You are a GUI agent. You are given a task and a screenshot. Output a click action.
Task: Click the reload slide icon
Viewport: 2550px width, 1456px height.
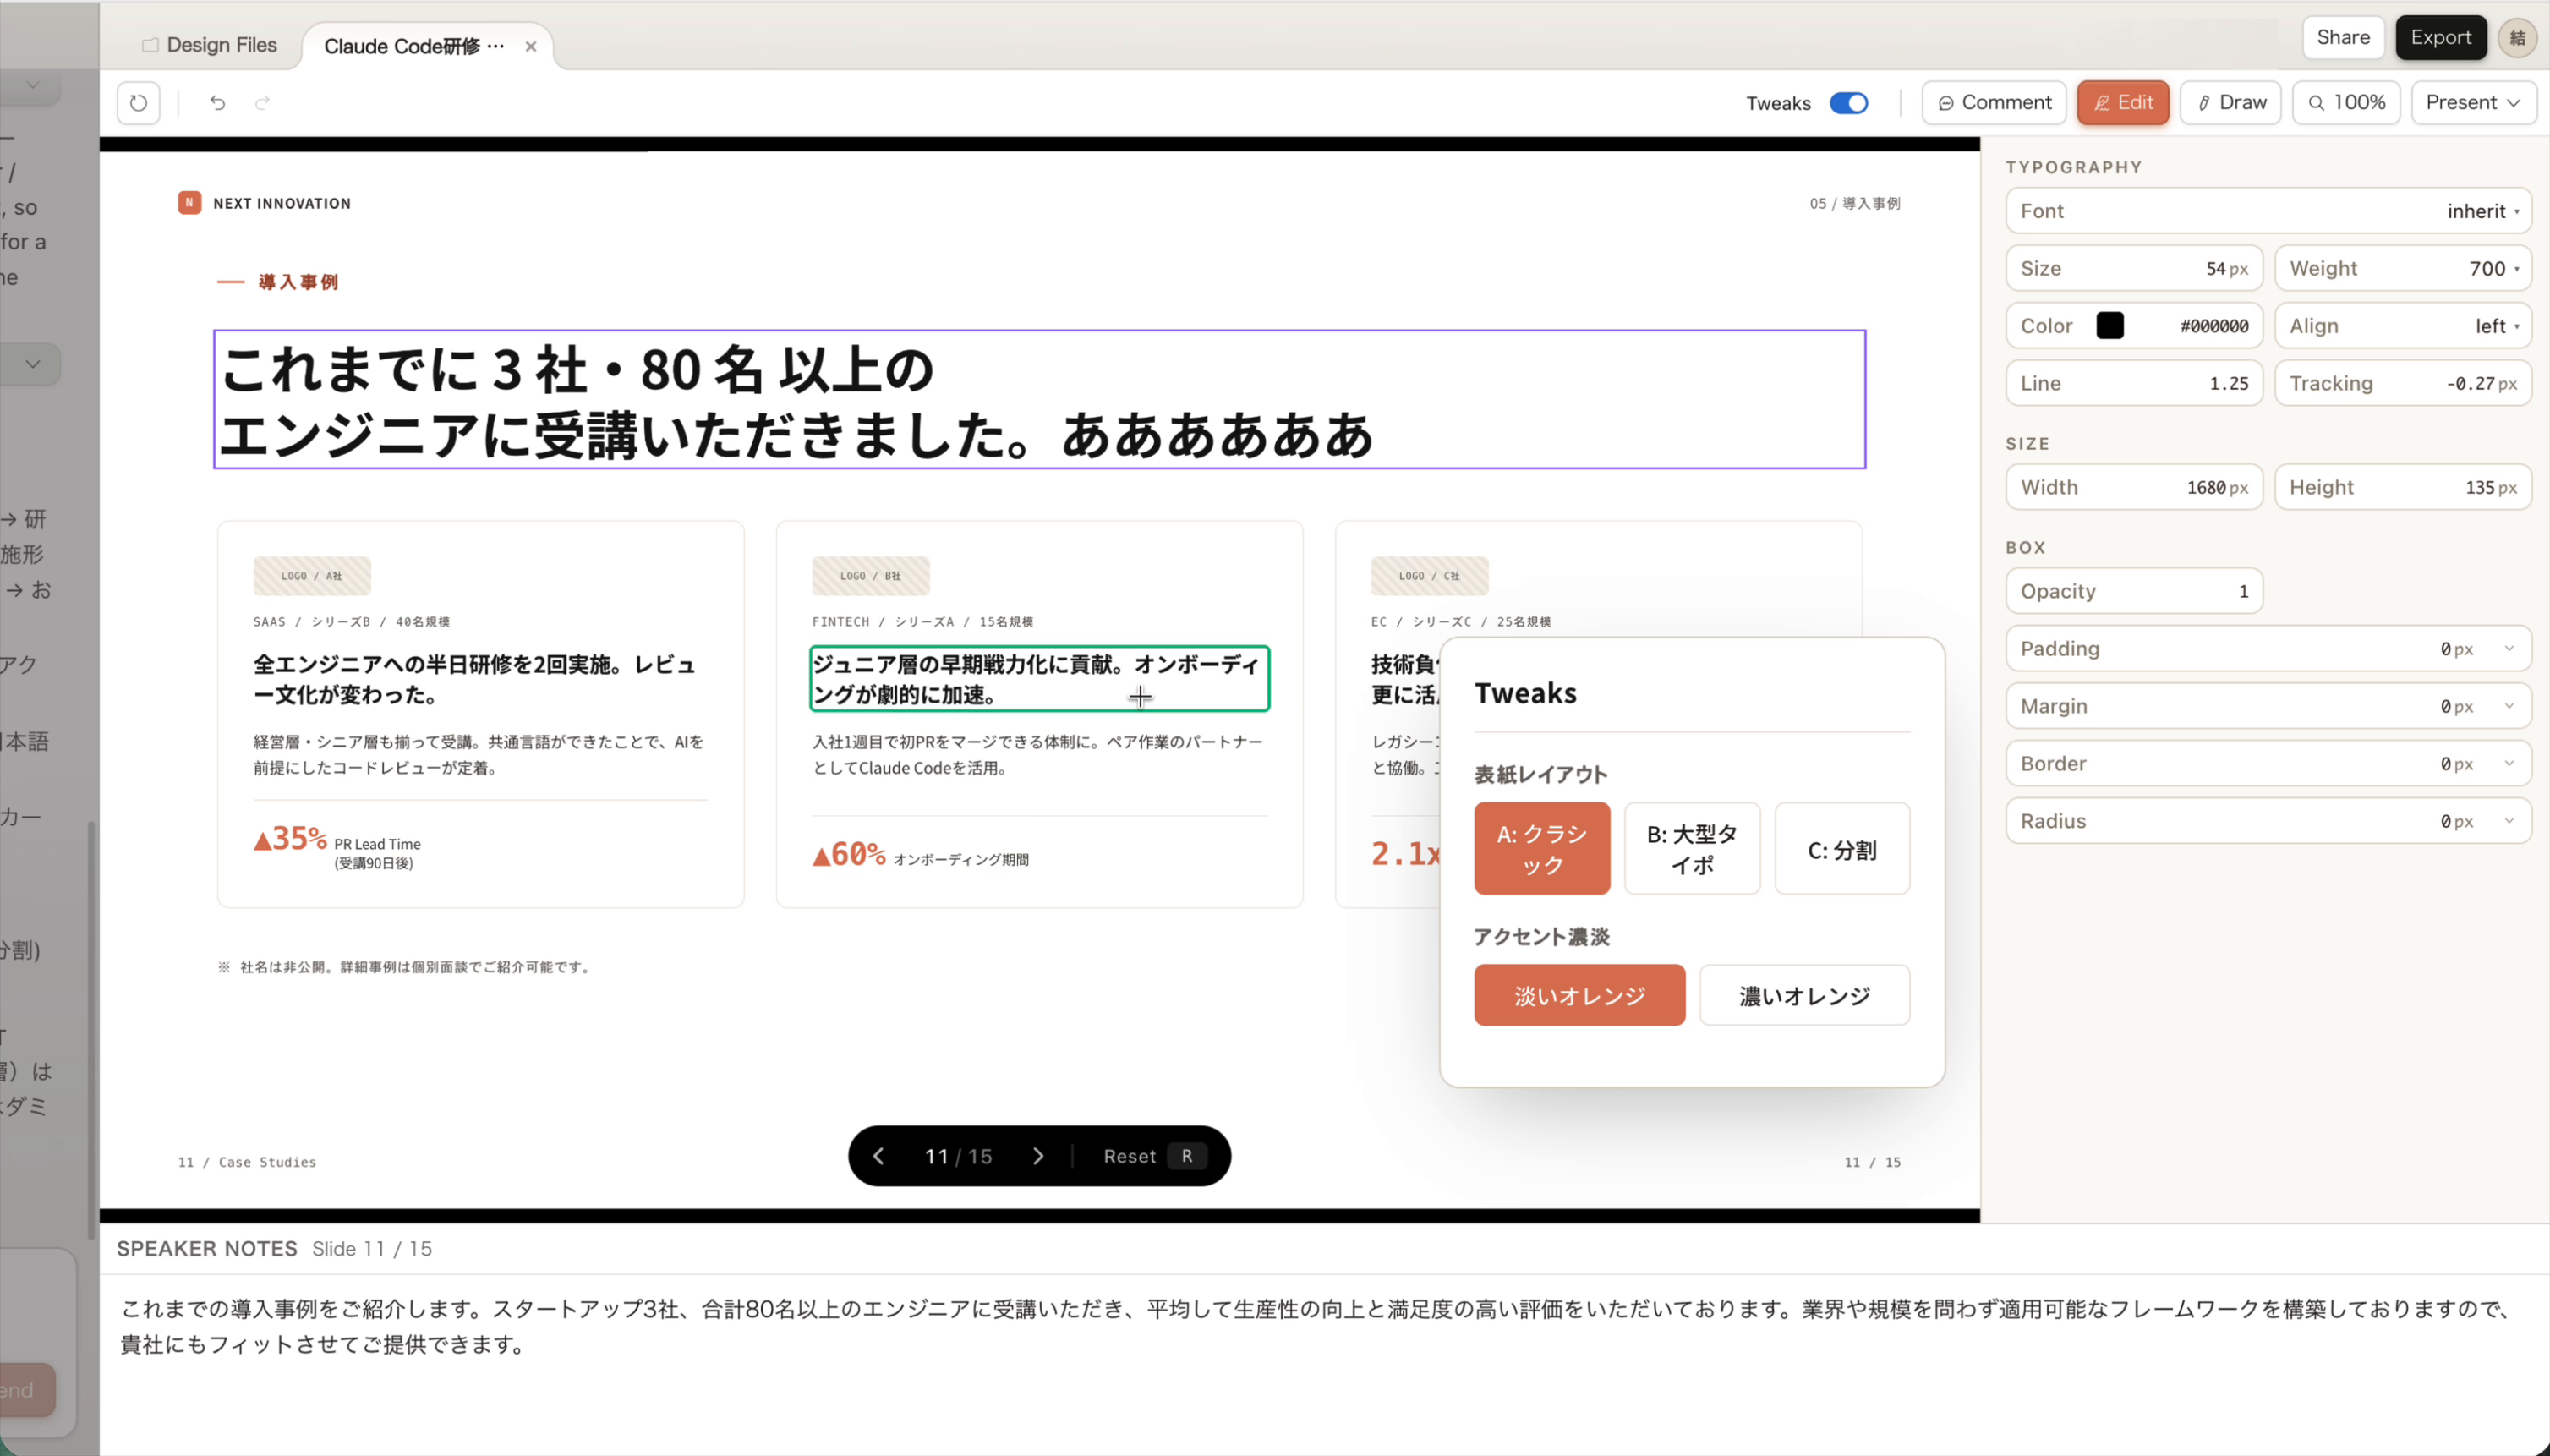point(137,102)
